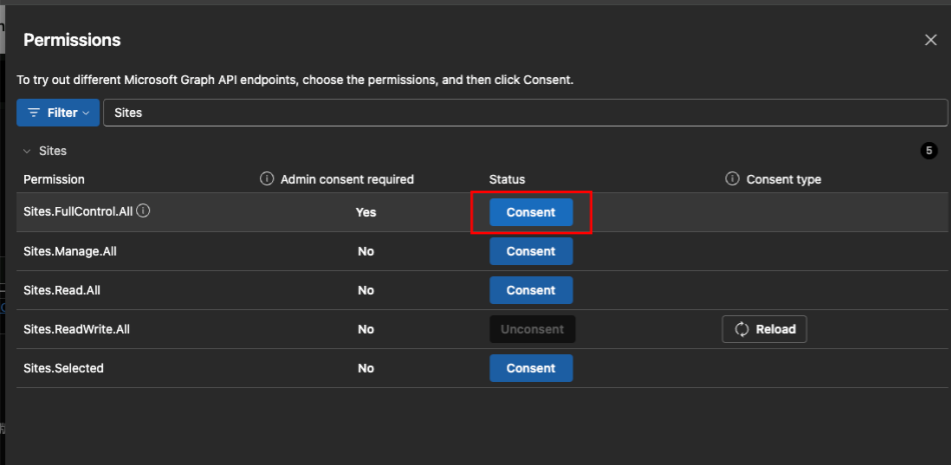The width and height of the screenshot is (951, 465).
Task: Click Consent for Sites.Manage.All
Action: coord(531,251)
